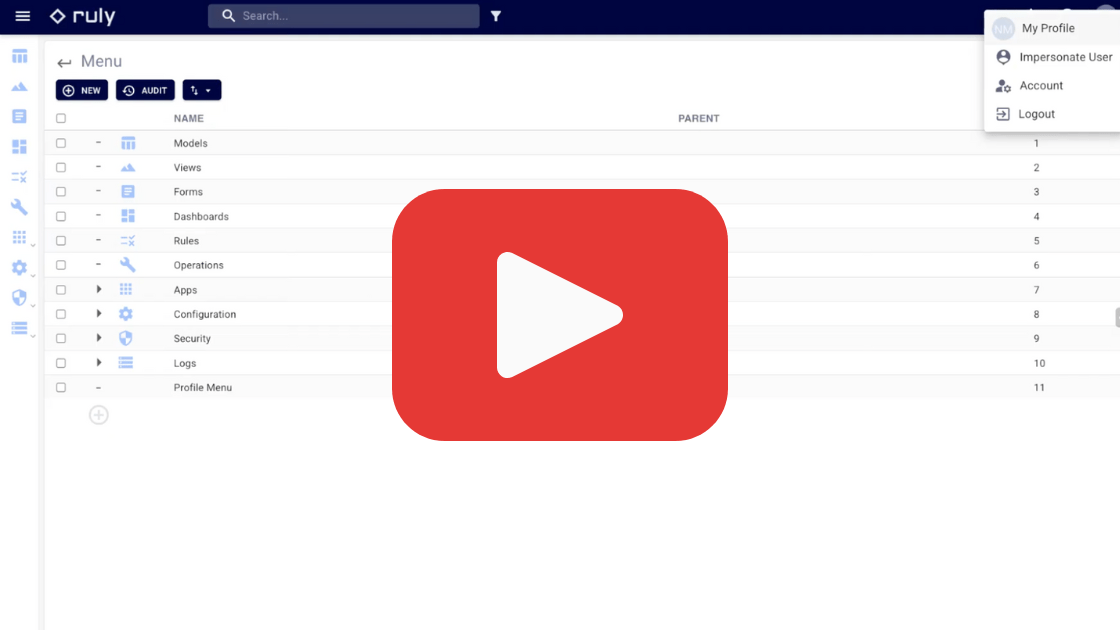Click the Dashboards row tiles icon

pyautogui.click(x=128, y=216)
